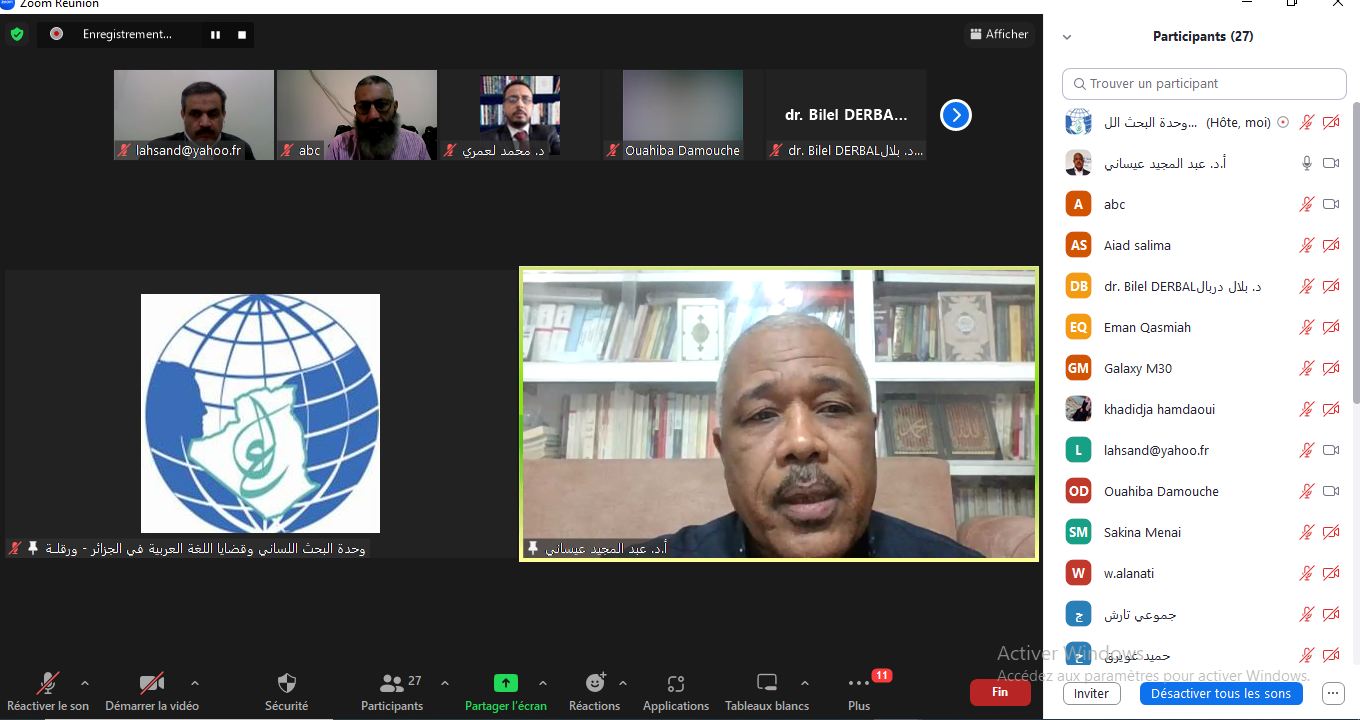1360x720 pixels.
Task: Open the three-dot menu in Participants panel
Action: click(x=1332, y=693)
